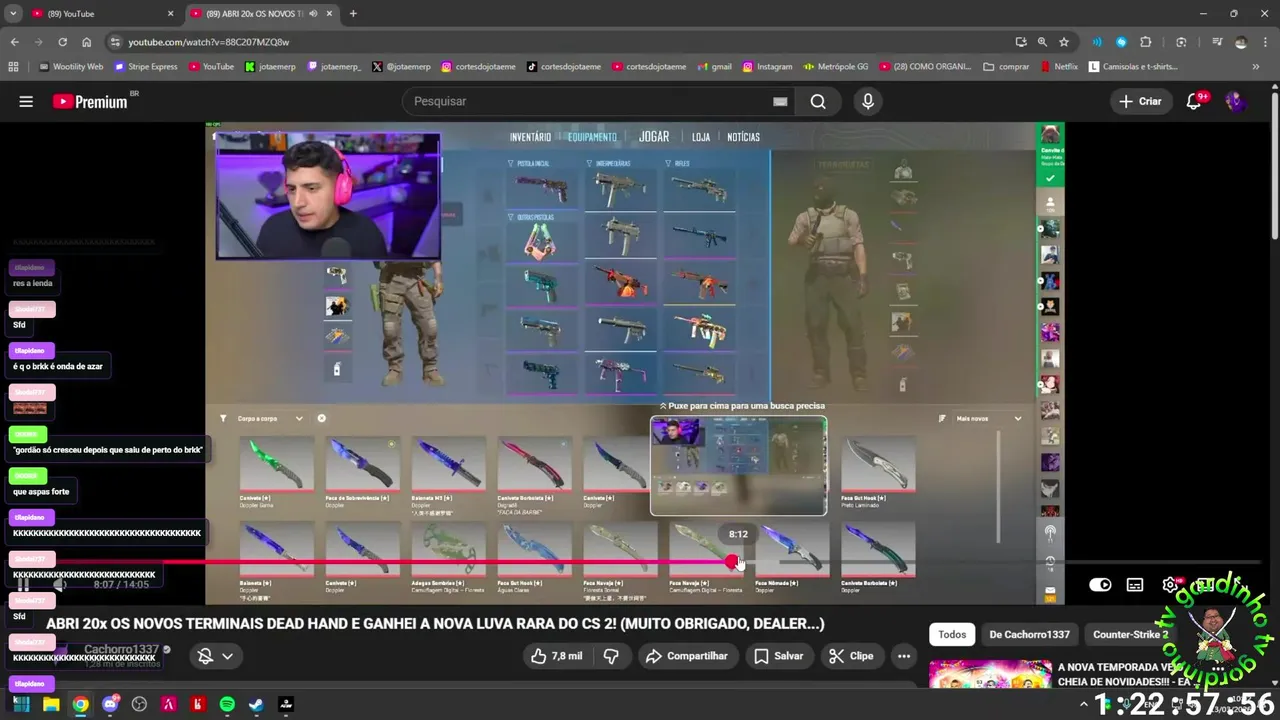Open more actions three-dot menu
This screenshot has height=720, width=1280.
click(x=904, y=656)
